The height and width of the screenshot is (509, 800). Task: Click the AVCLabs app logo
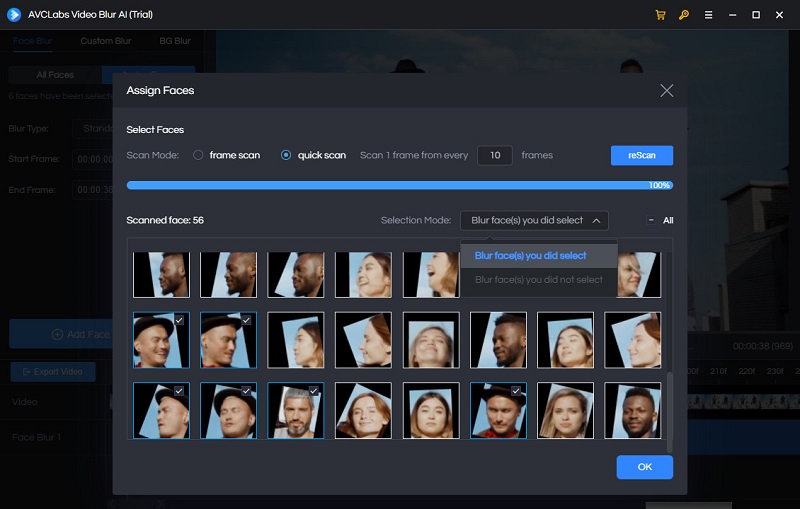[x=14, y=14]
